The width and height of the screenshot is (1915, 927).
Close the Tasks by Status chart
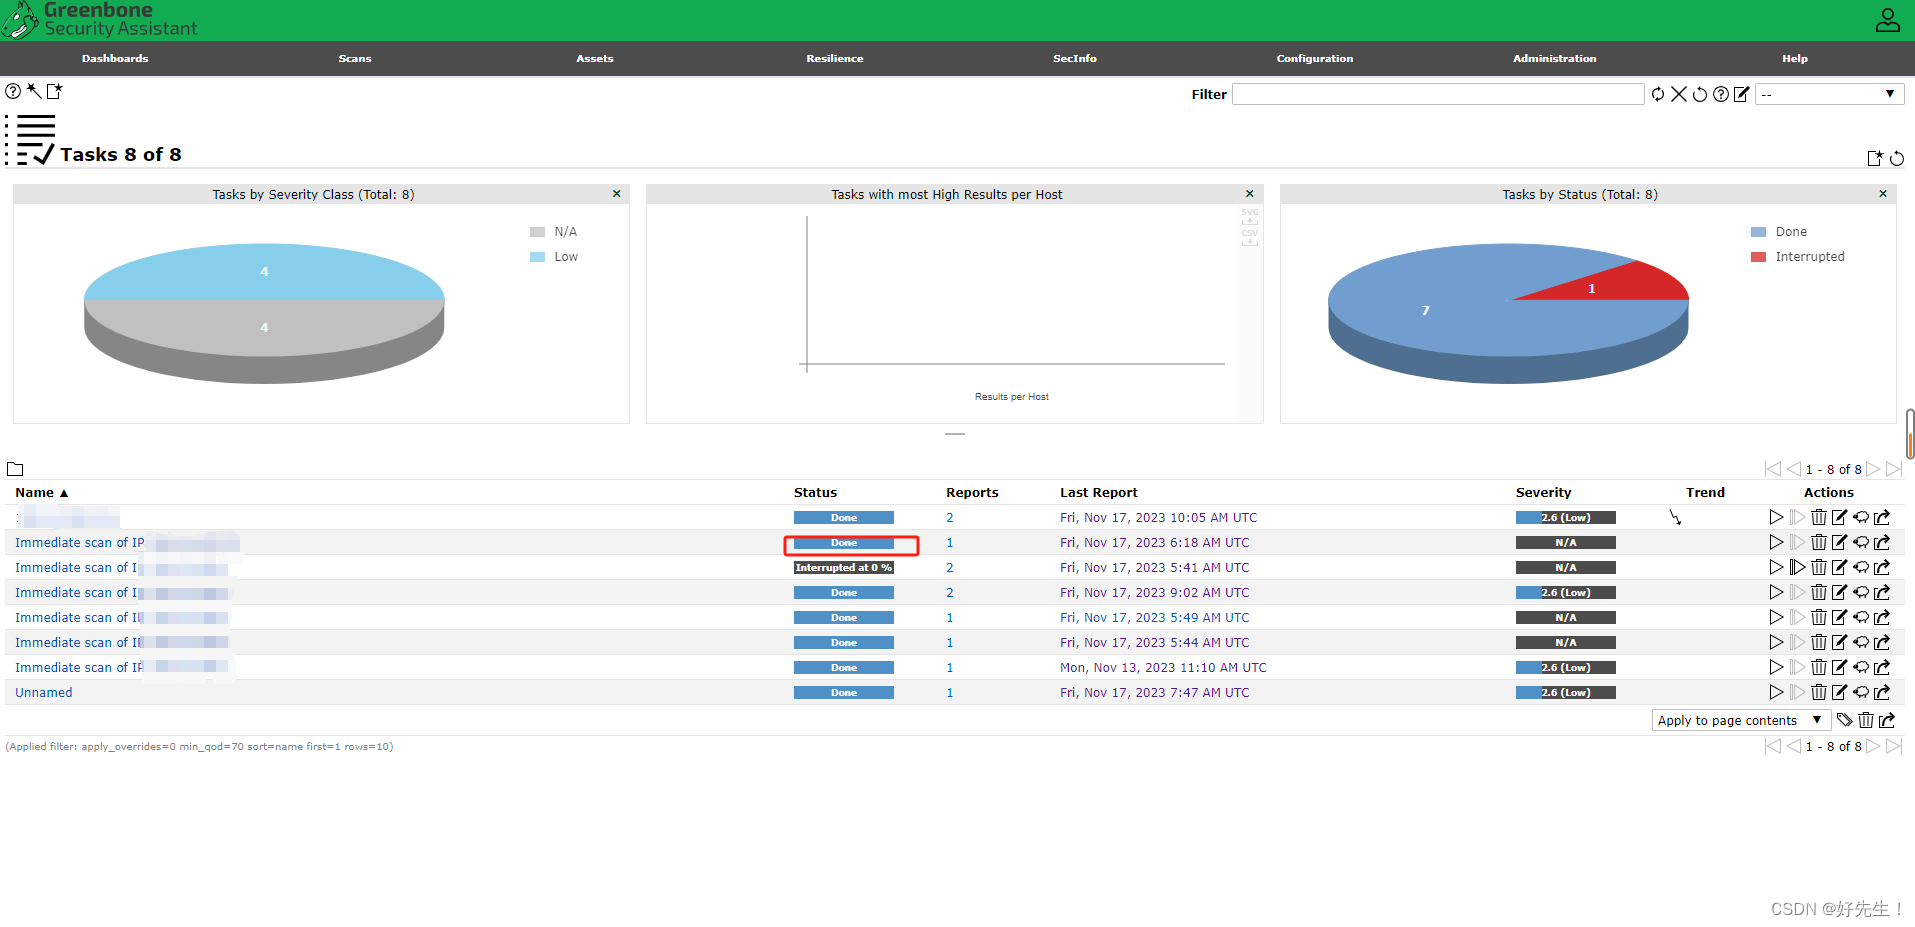point(1883,194)
